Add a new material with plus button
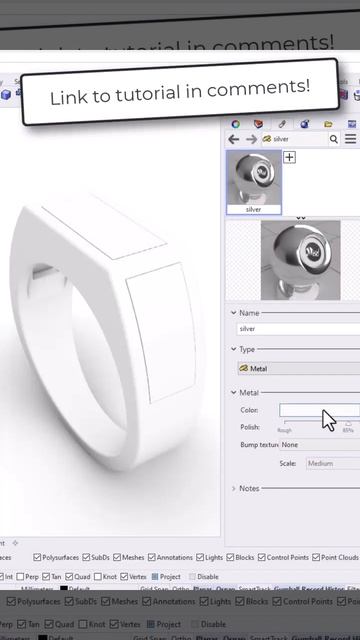The width and height of the screenshot is (360, 640). point(289,157)
